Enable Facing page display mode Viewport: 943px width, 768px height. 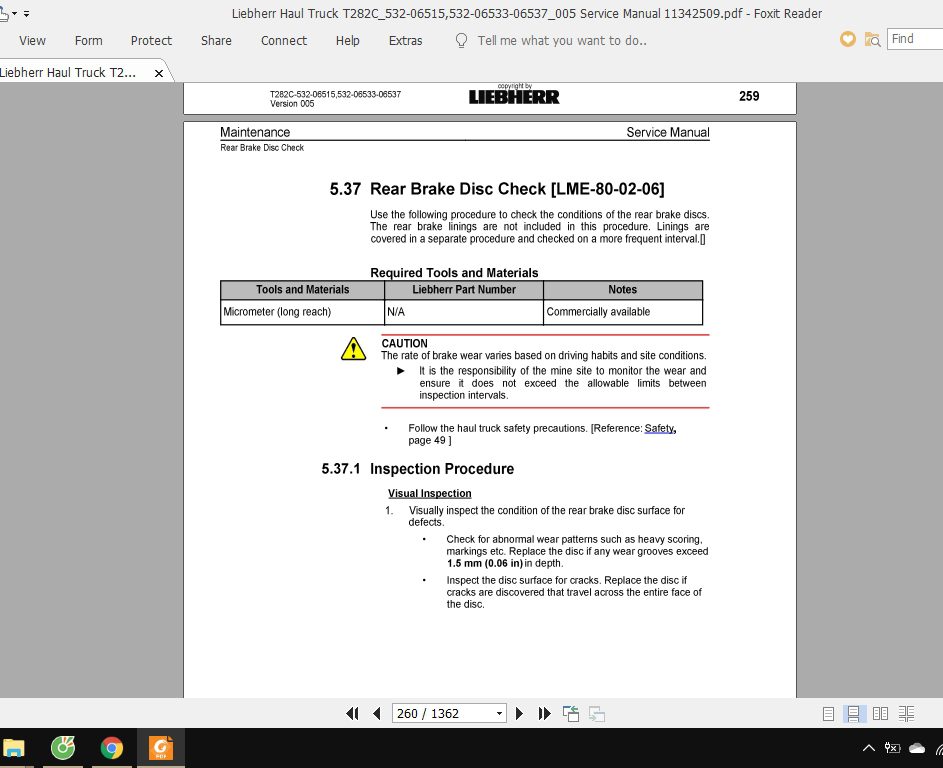coord(880,713)
